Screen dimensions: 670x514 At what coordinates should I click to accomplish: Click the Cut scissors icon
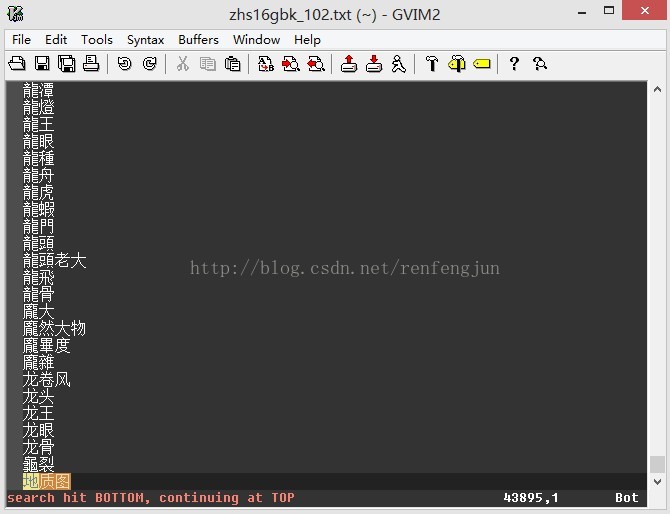coord(182,64)
